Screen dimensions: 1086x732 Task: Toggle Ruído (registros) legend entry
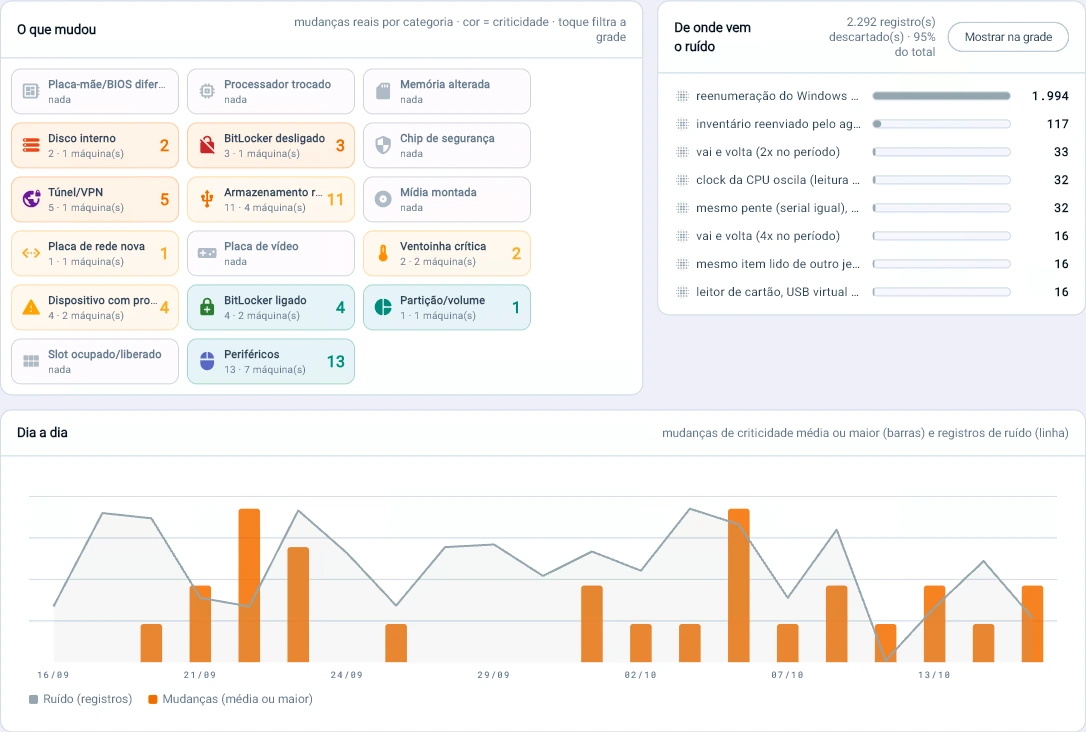[80, 699]
